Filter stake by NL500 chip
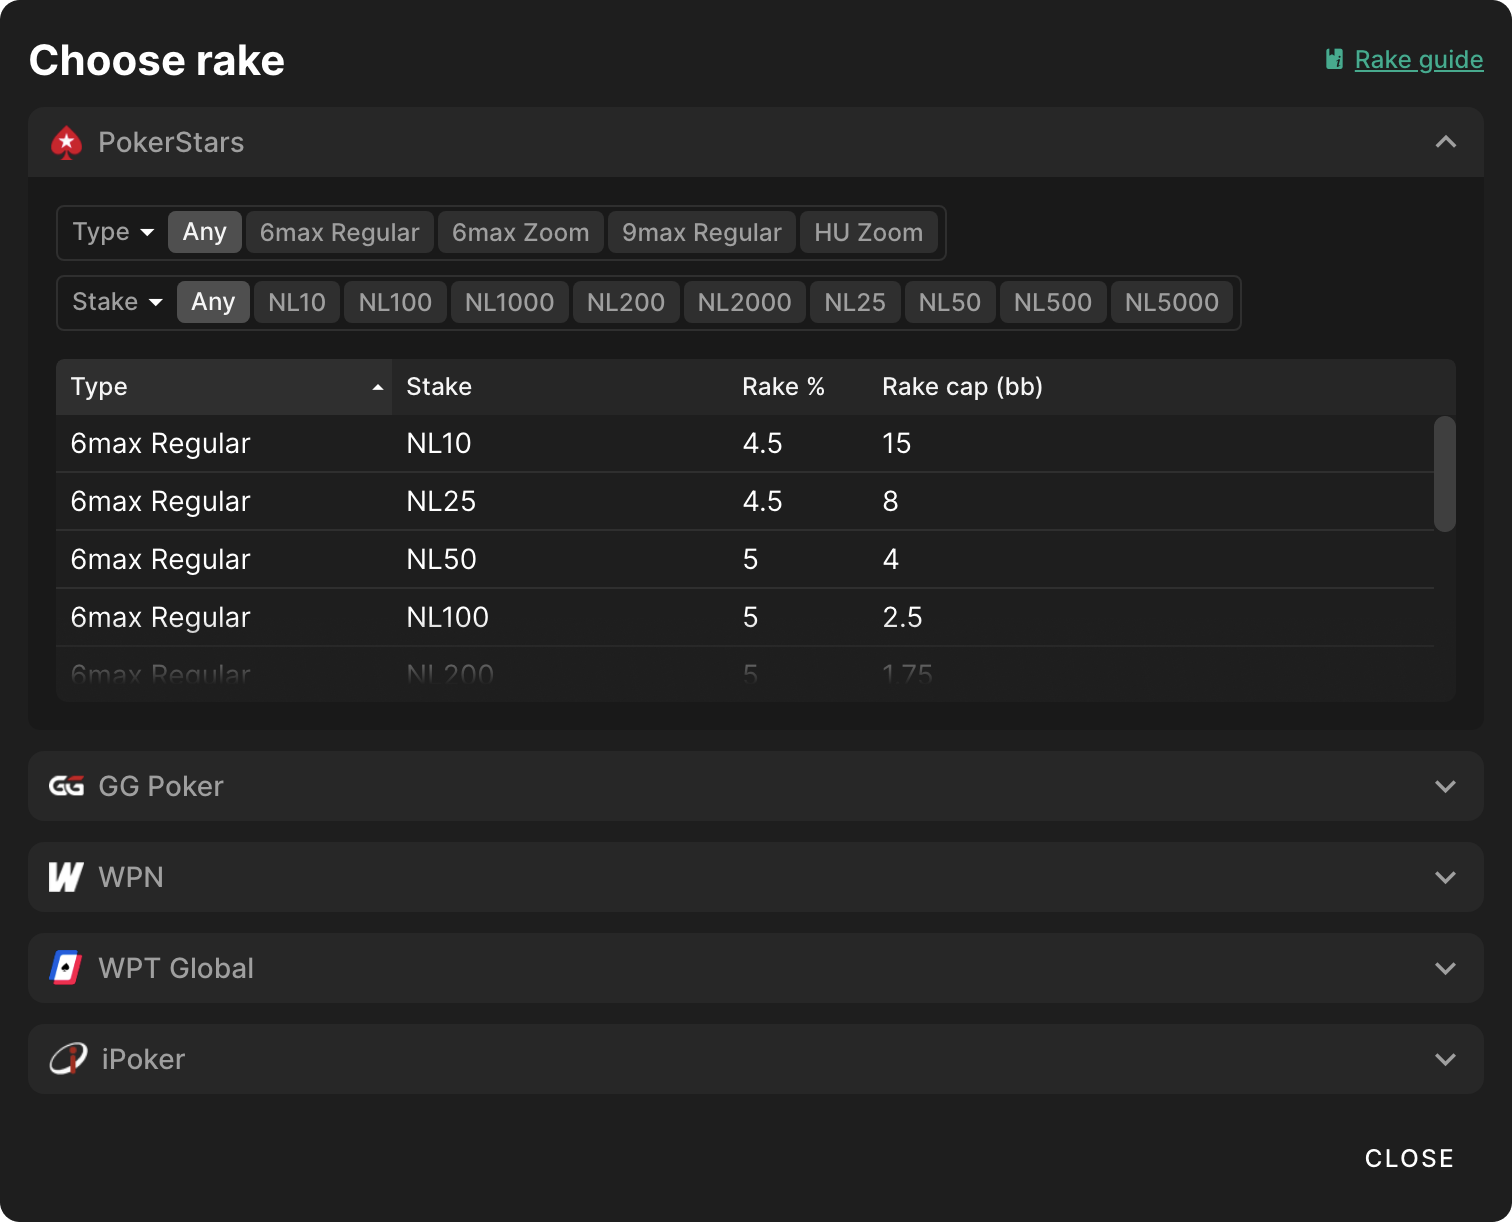Screen dimensions: 1512x1222 (x=1053, y=302)
